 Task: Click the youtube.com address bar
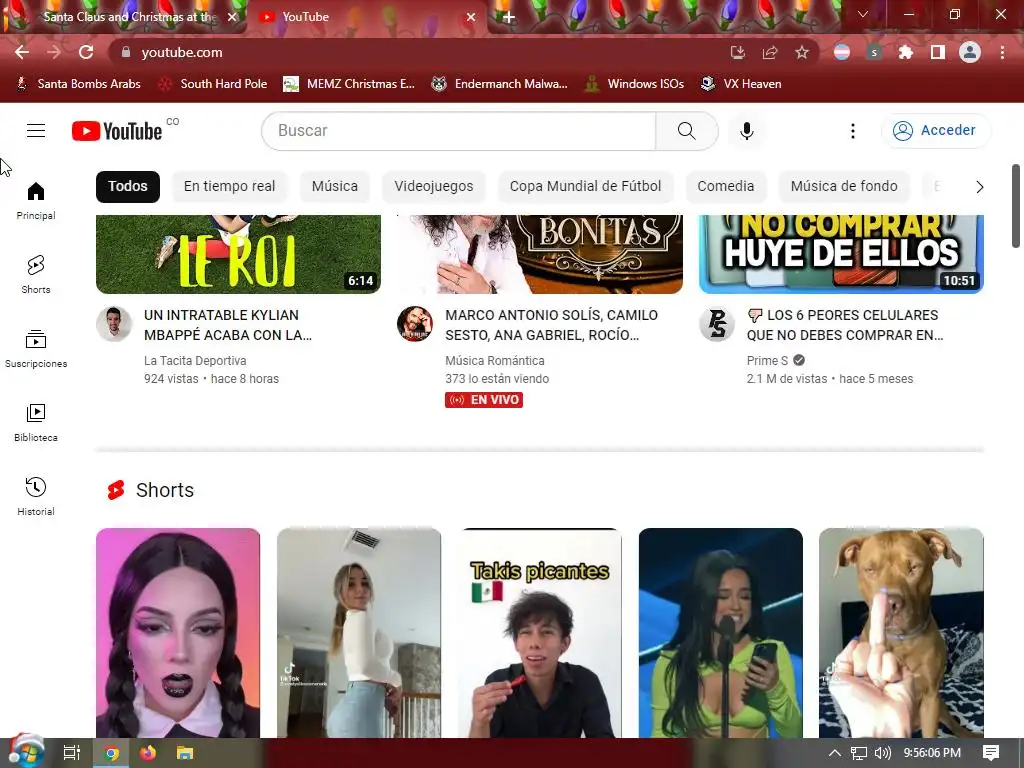click(418, 52)
